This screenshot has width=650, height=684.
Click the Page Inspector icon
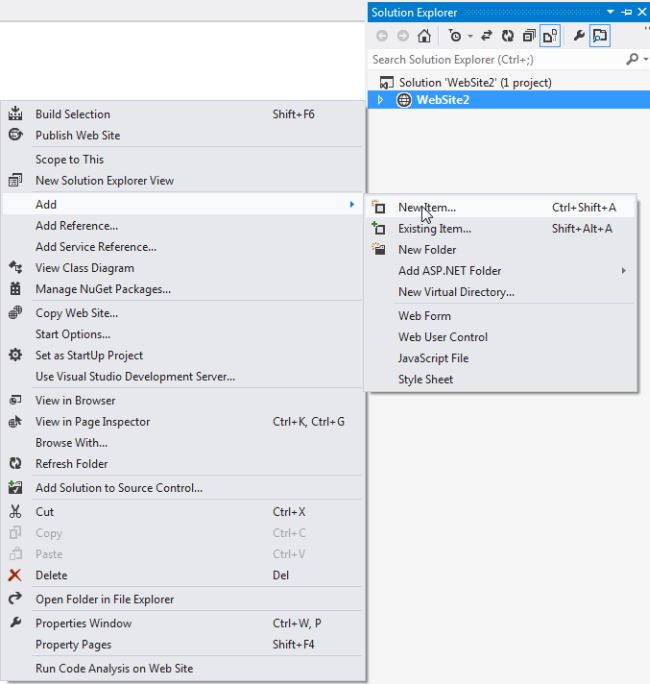[x=15, y=421]
